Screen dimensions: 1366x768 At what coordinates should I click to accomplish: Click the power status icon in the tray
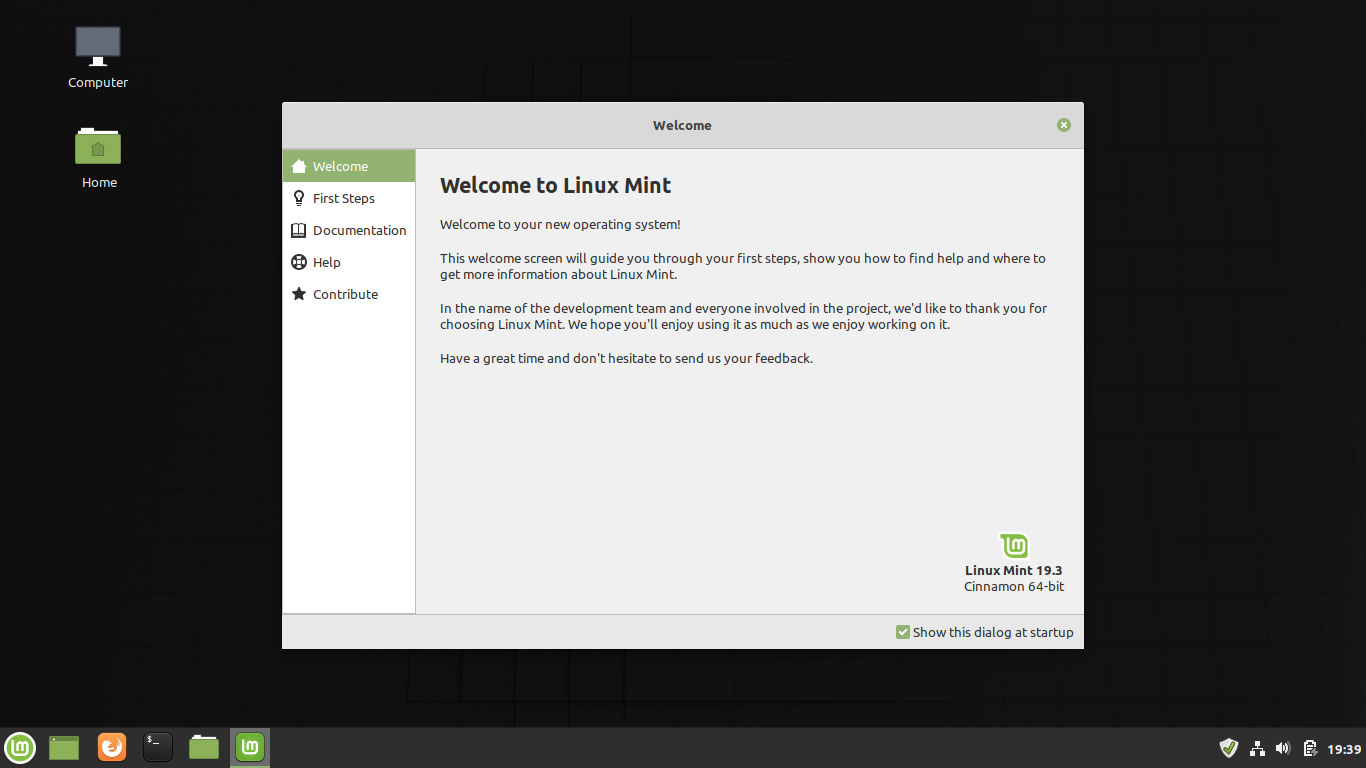coord(1310,747)
